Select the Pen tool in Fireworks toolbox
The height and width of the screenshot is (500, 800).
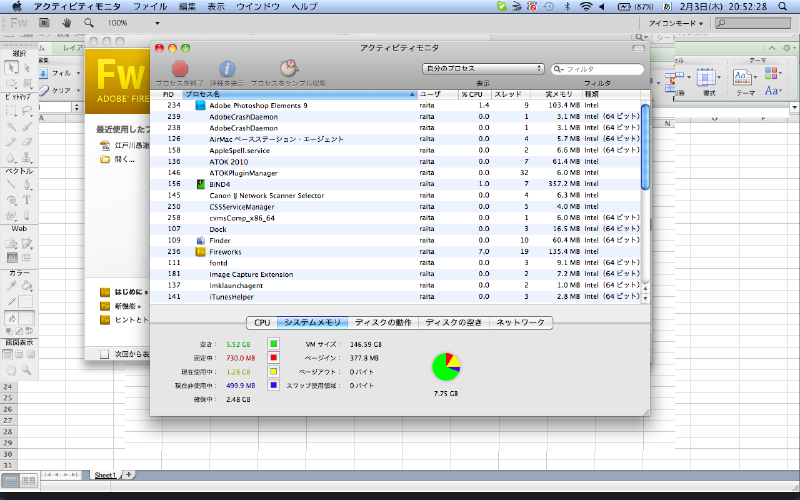pos(27,185)
